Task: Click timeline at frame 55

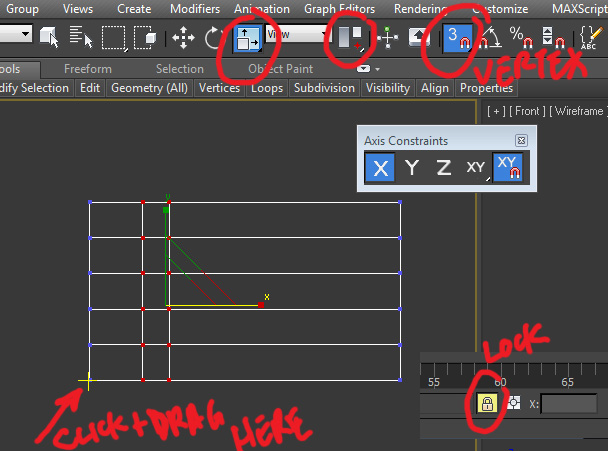Action: point(434,382)
